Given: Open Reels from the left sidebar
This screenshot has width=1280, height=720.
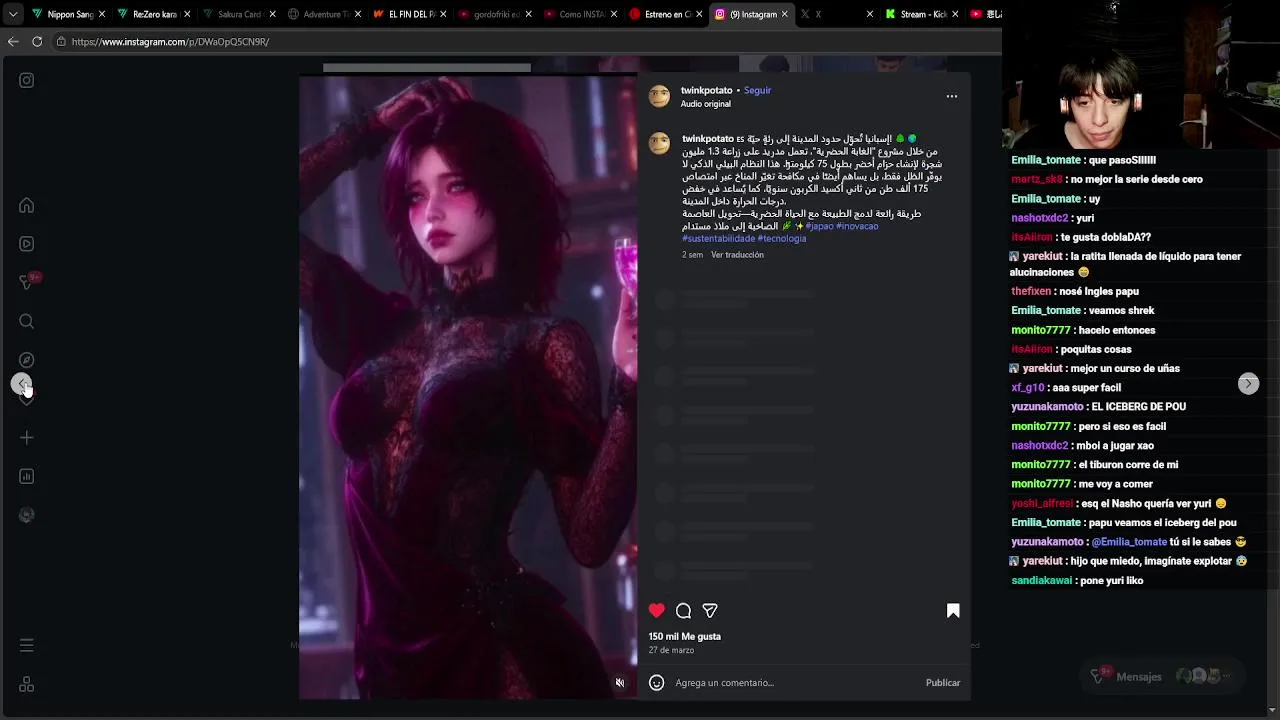Looking at the screenshot, I should [27, 244].
